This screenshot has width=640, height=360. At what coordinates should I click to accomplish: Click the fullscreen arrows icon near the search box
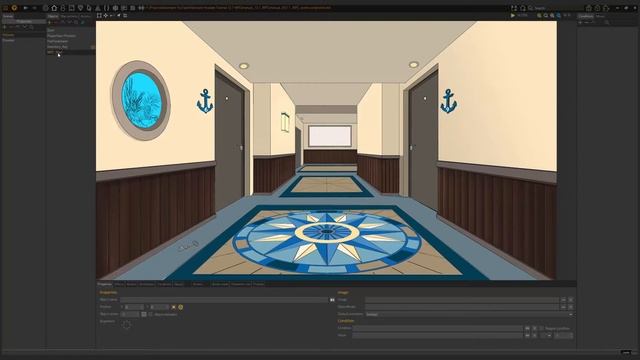(514, 8)
